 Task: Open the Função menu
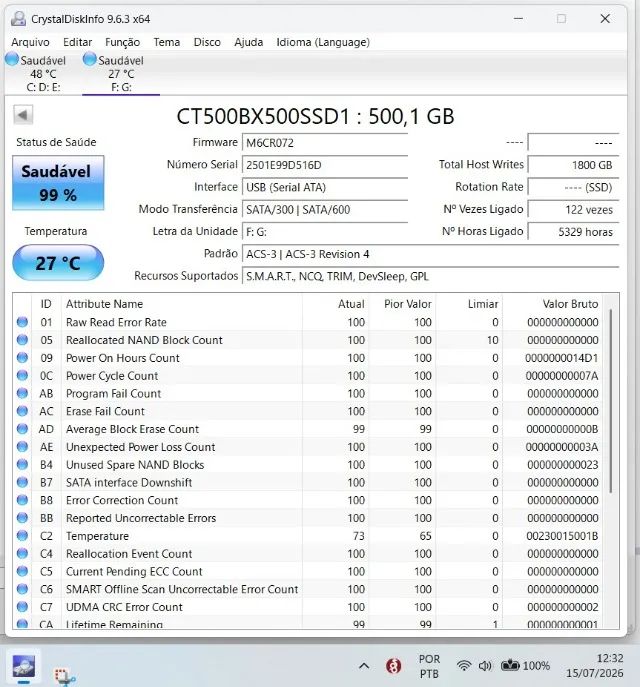click(122, 42)
